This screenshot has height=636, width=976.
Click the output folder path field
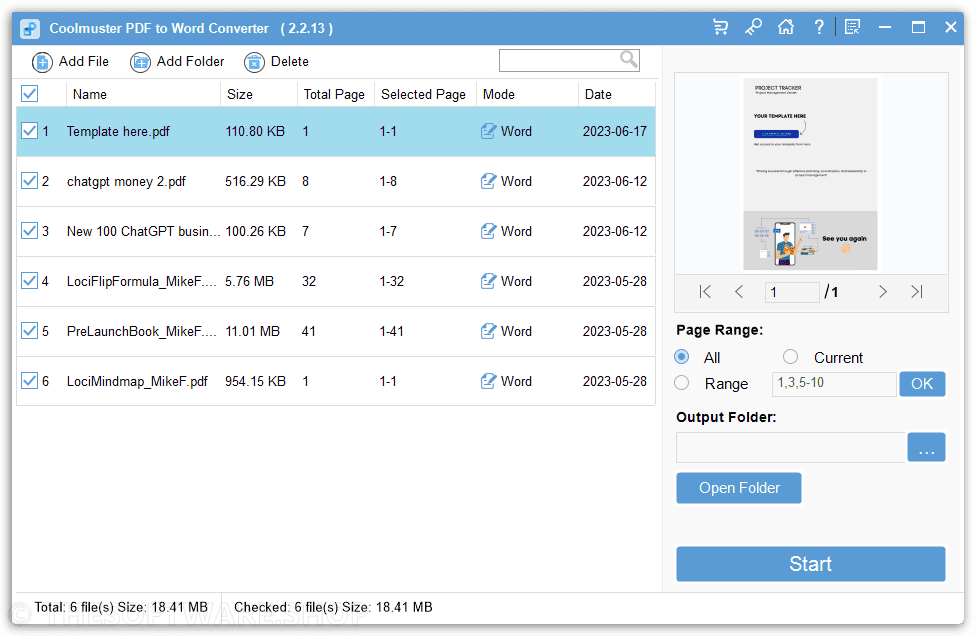click(791, 447)
